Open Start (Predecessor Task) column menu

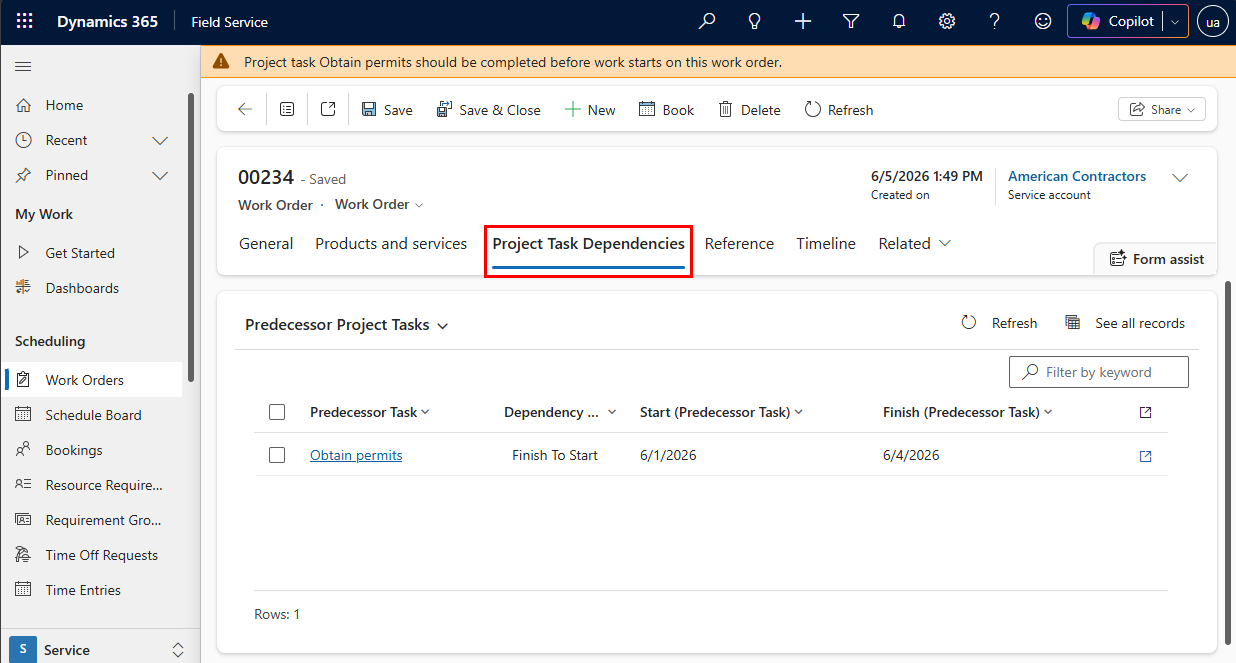722,412
